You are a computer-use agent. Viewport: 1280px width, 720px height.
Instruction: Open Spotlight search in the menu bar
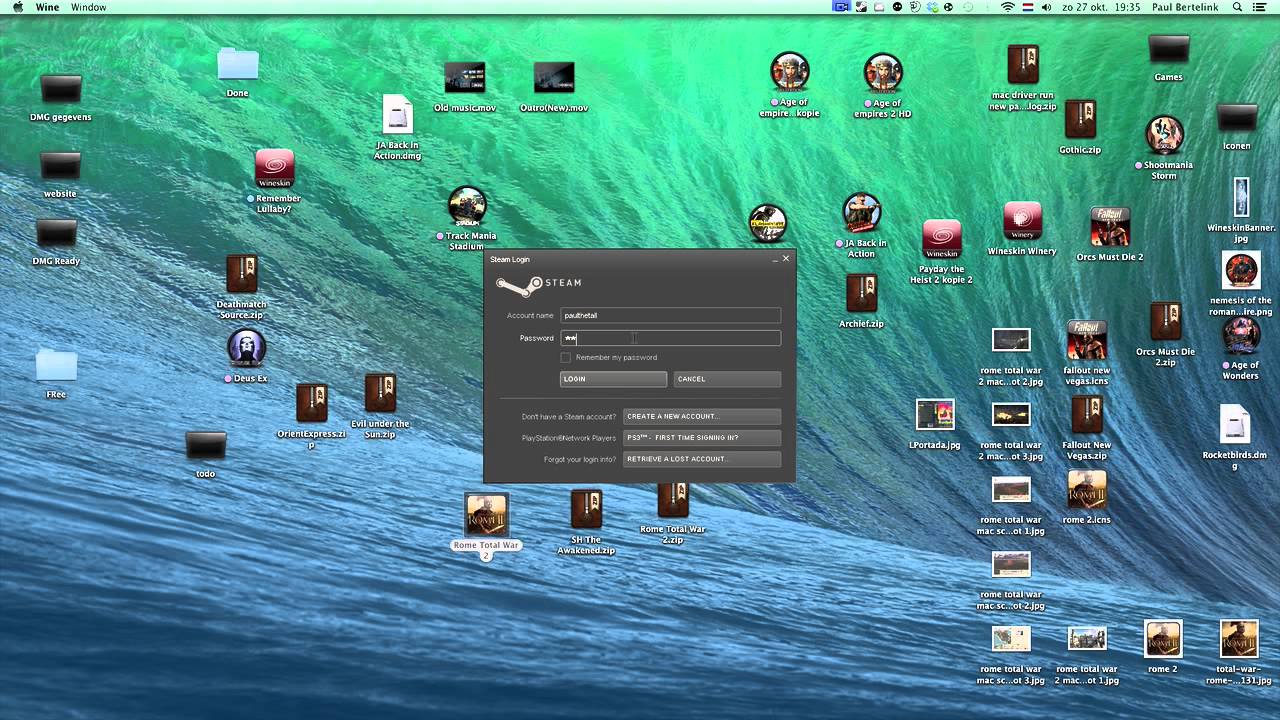point(1237,7)
